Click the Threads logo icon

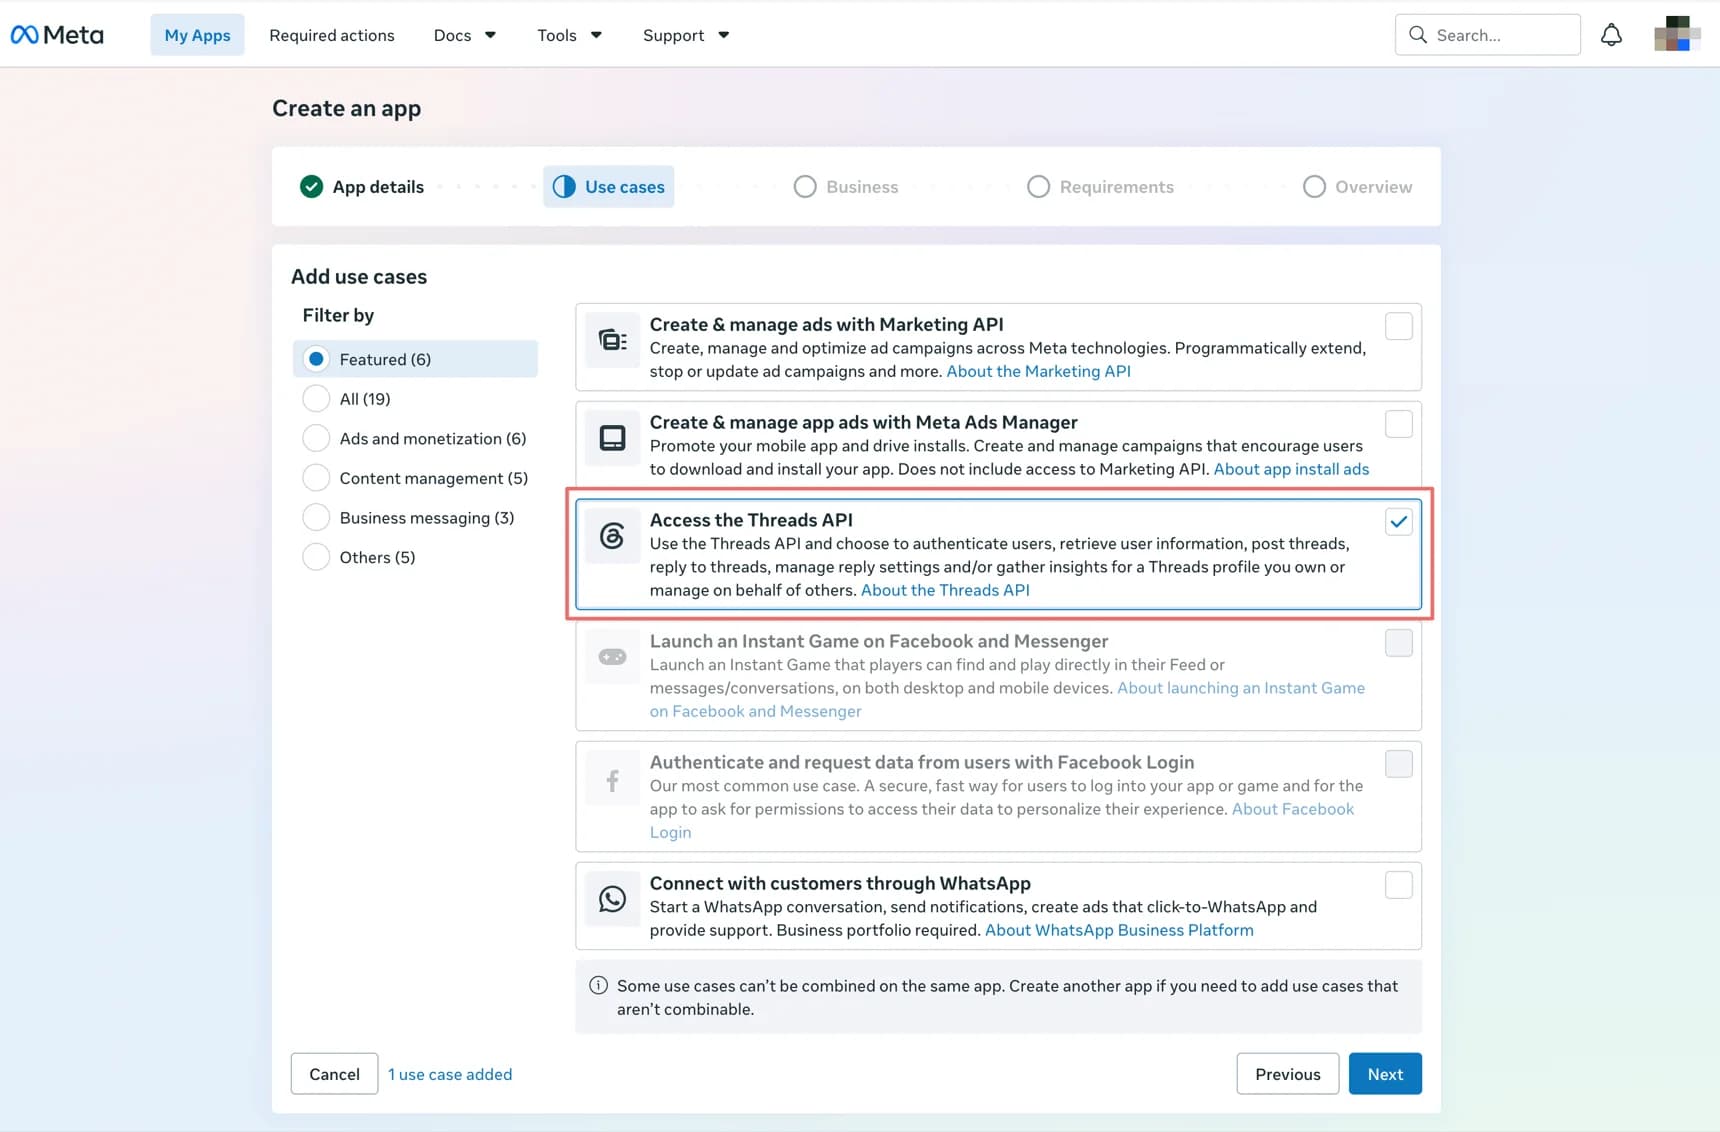click(x=612, y=536)
